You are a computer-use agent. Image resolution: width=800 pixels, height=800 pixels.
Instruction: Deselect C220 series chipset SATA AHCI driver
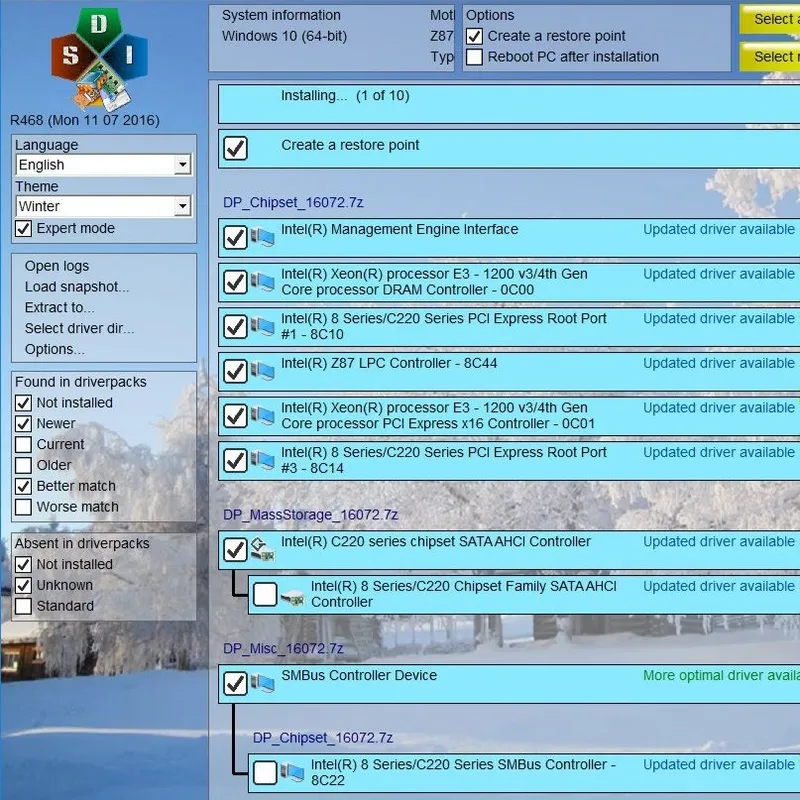click(235, 550)
